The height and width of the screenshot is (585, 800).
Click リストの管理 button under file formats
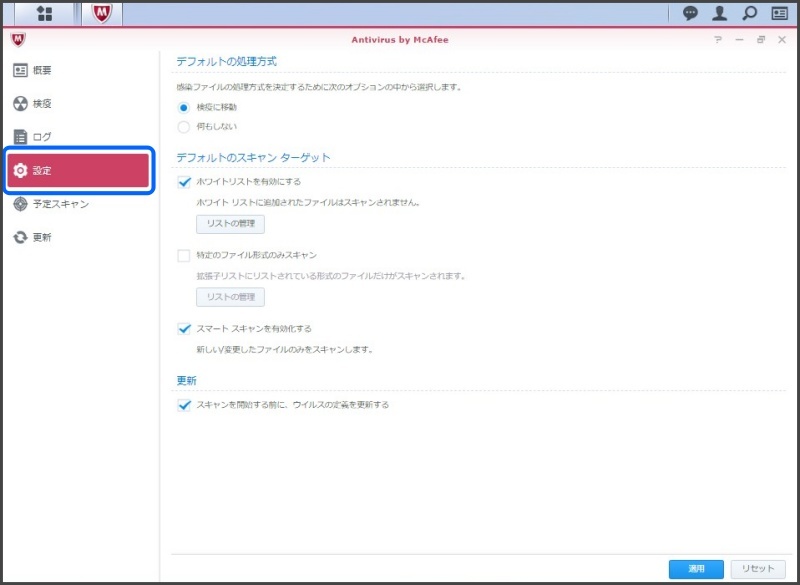click(x=231, y=297)
